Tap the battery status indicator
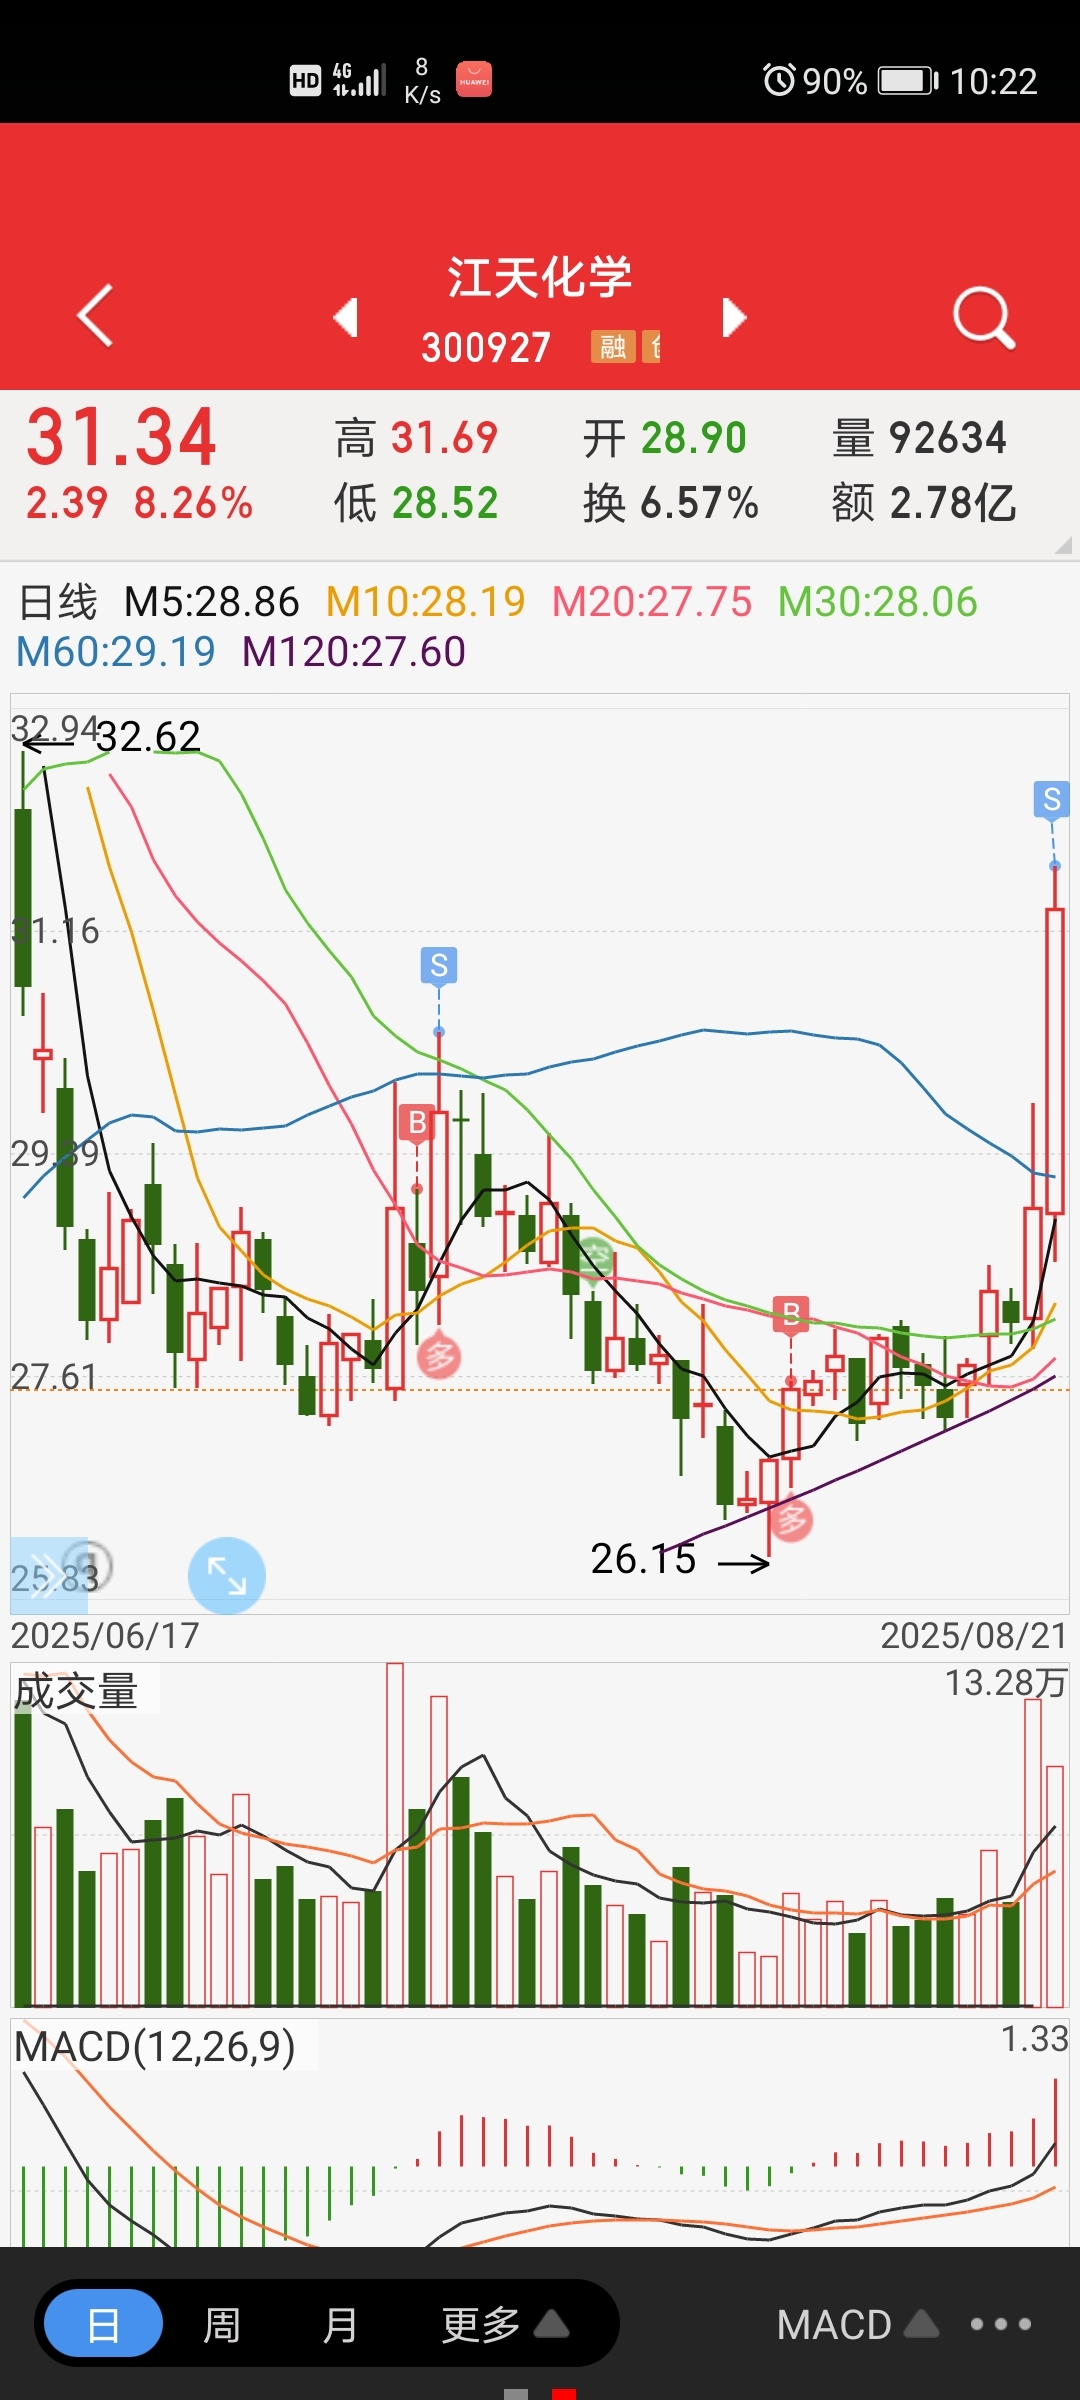Viewport: 1080px width, 2400px height. [908, 80]
